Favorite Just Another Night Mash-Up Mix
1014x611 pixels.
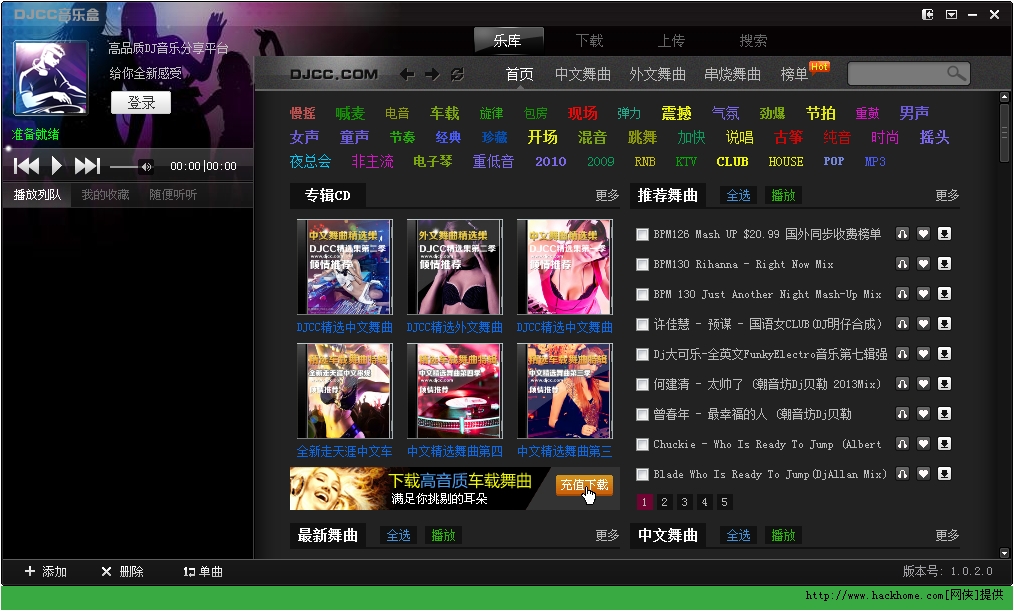pyautogui.click(x=923, y=294)
